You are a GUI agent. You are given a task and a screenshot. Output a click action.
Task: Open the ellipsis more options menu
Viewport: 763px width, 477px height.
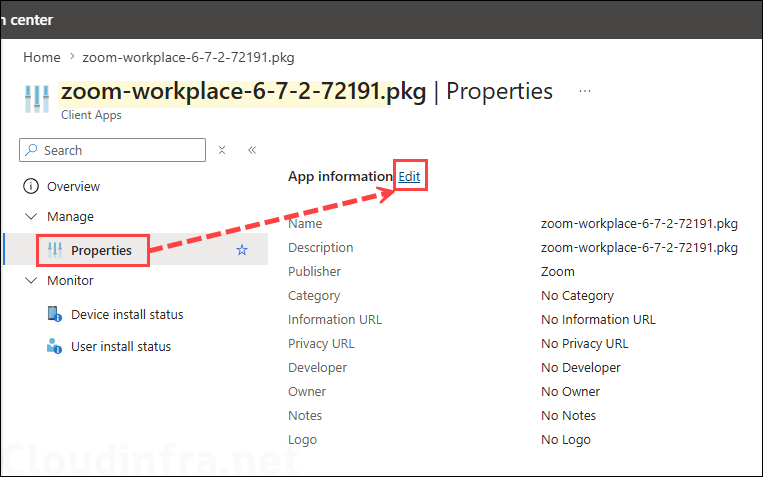pos(585,91)
